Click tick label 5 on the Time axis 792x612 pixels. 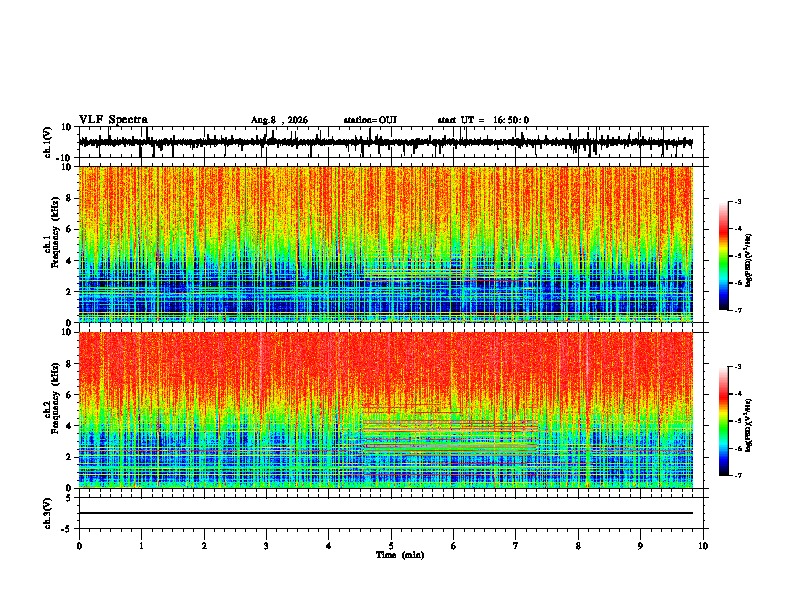[x=391, y=546]
